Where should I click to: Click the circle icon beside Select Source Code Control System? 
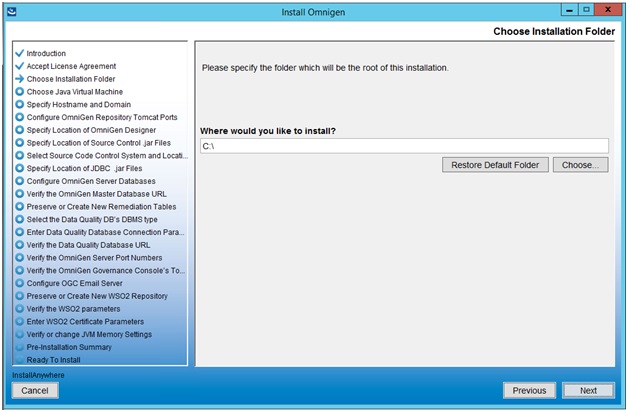[x=19, y=155]
